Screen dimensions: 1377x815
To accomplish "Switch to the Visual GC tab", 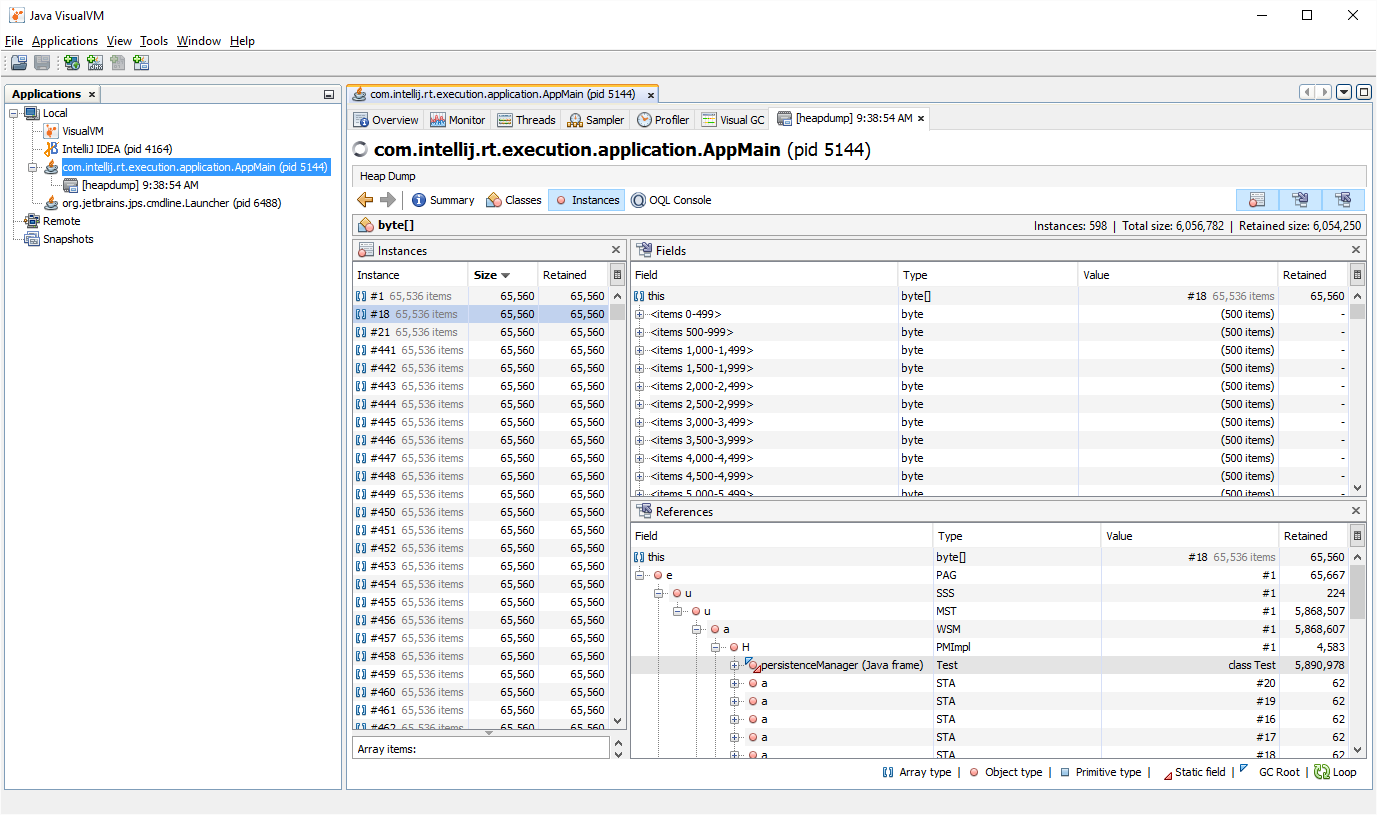I will pos(733,119).
